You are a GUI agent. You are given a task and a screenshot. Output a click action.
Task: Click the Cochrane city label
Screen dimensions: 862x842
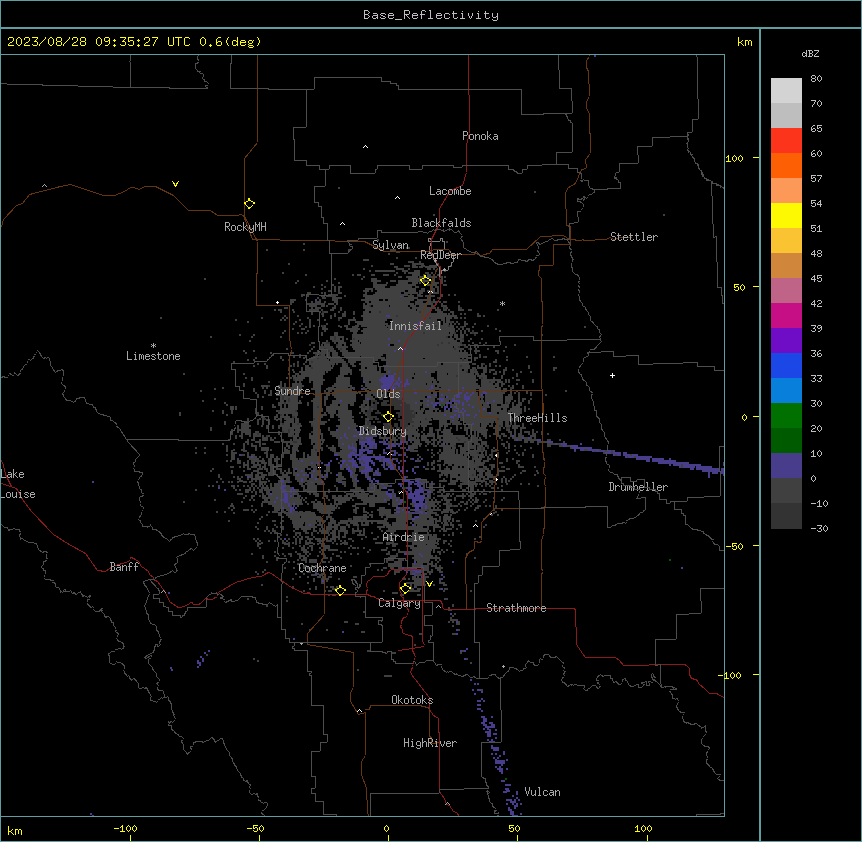pyautogui.click(x=322, y=568)
